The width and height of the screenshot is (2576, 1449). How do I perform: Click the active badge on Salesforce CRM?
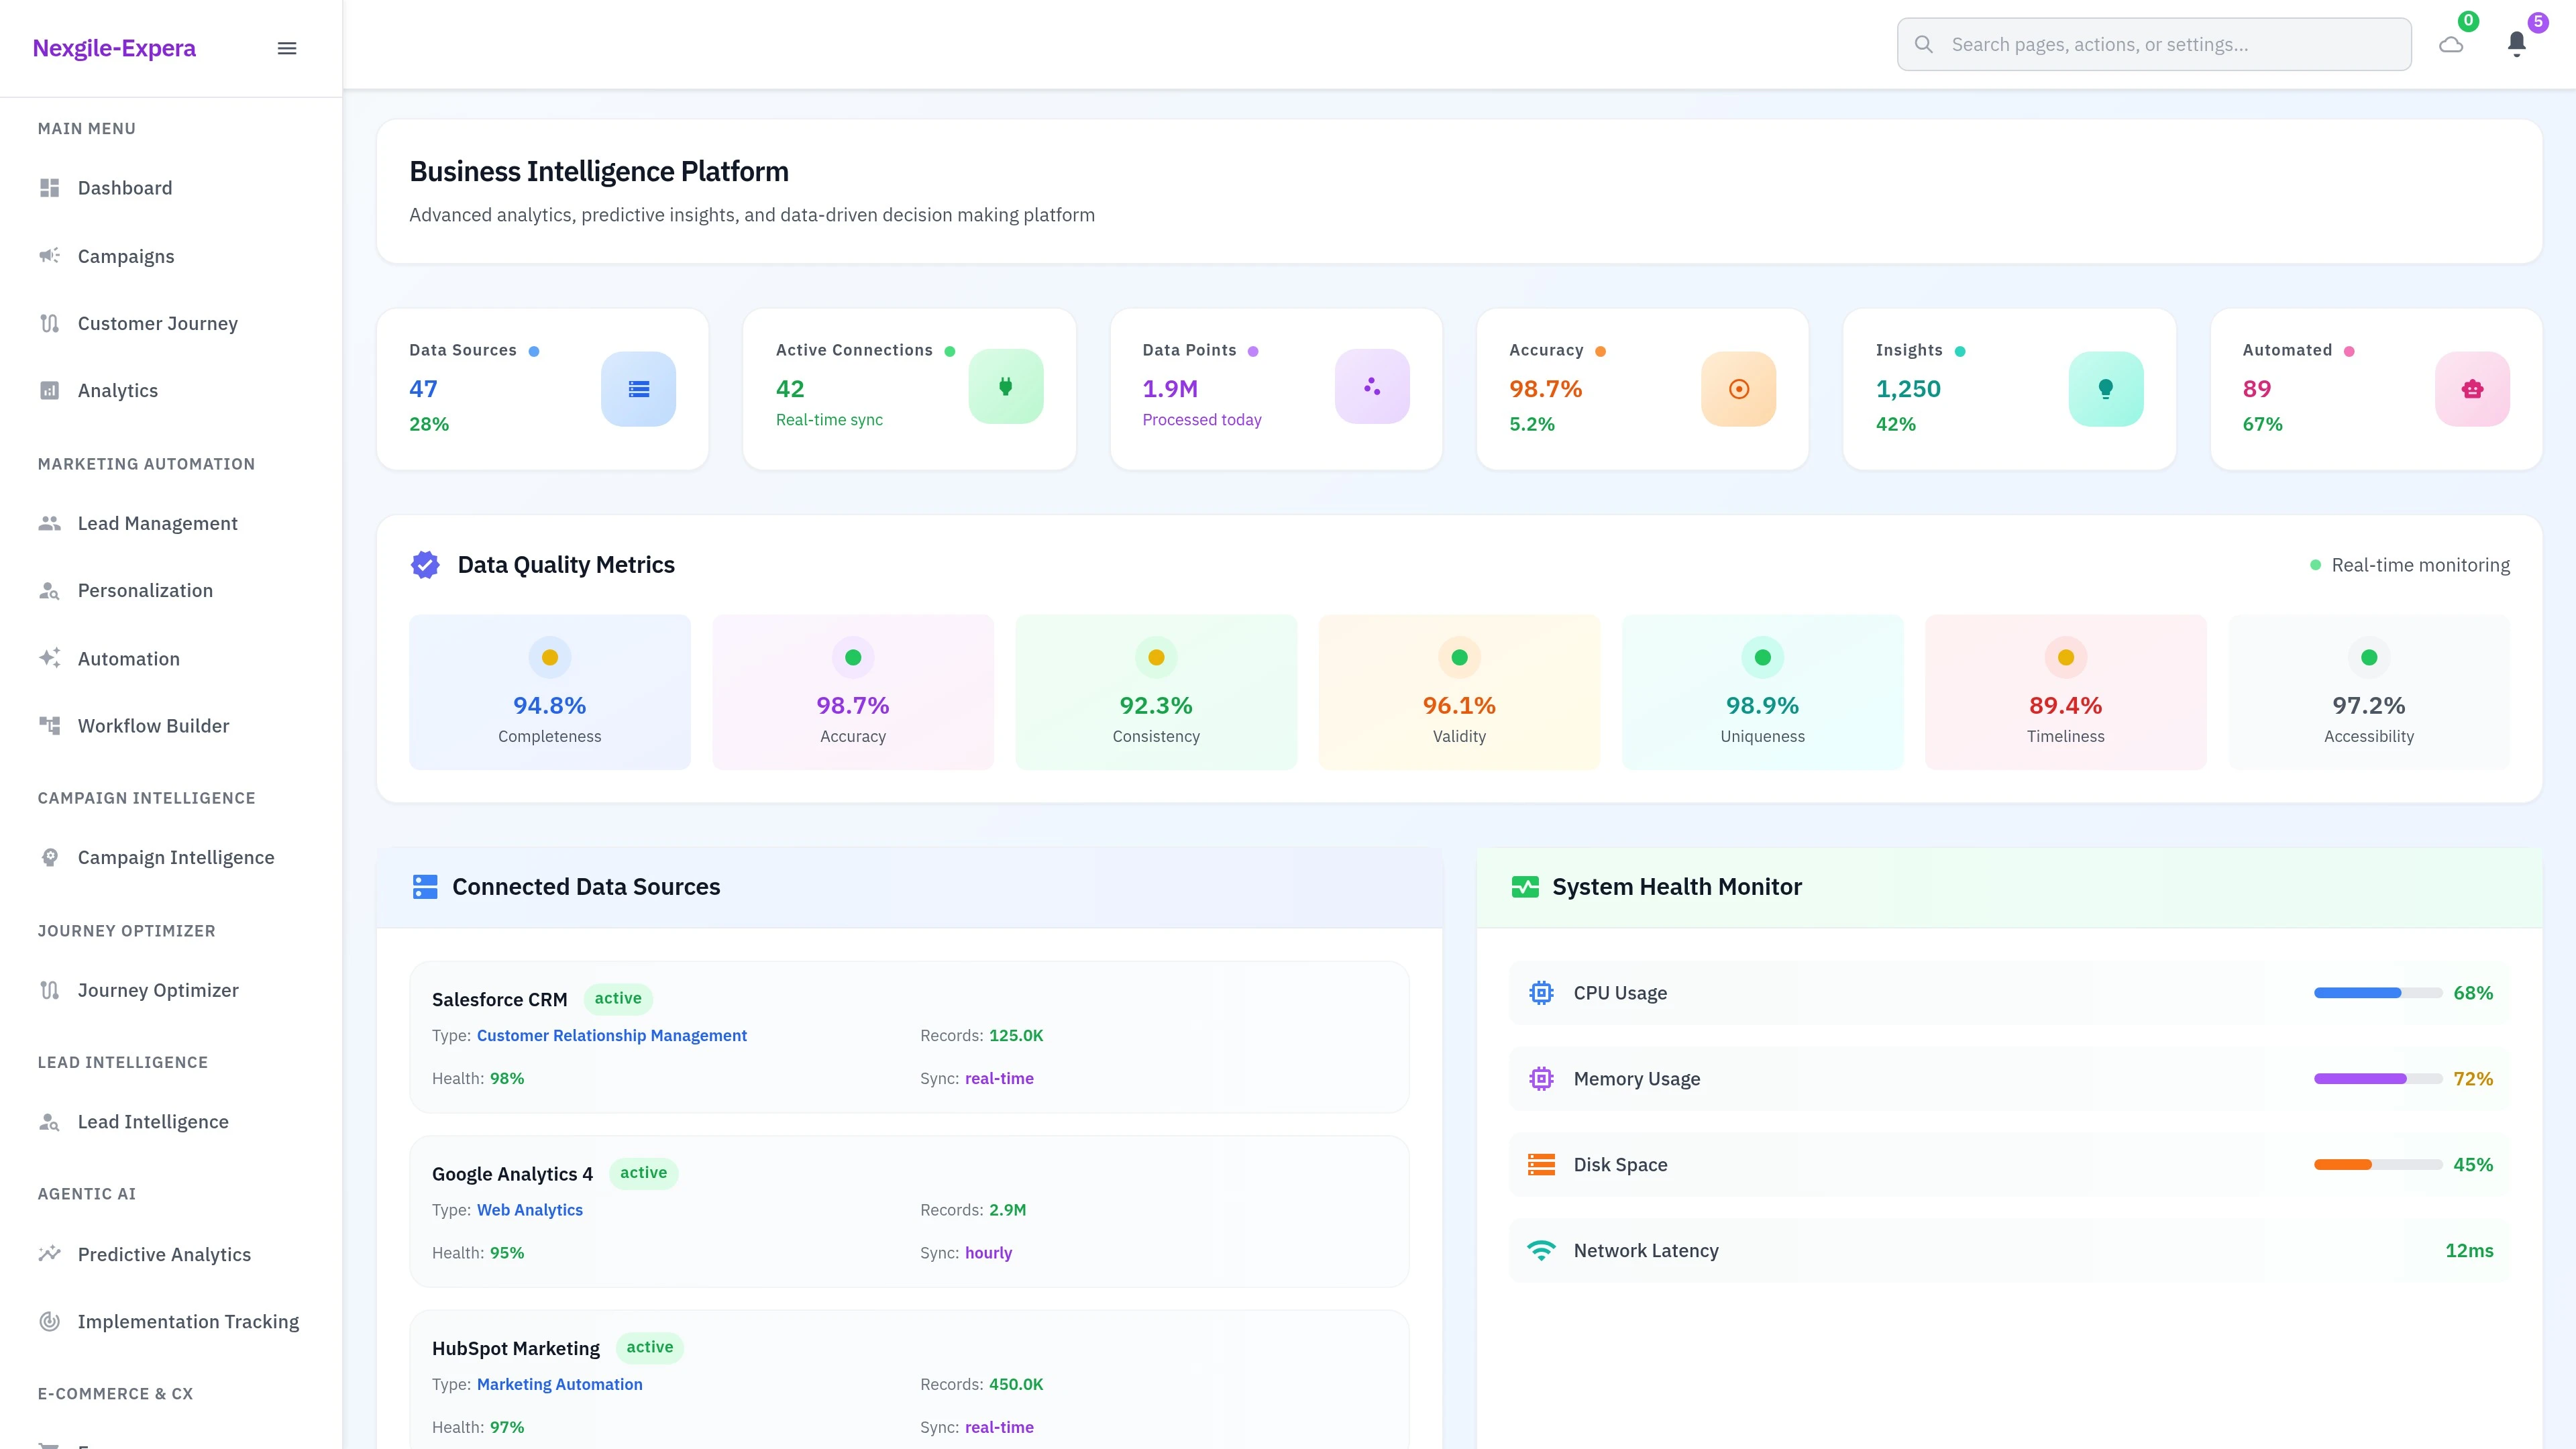point(618,998)
